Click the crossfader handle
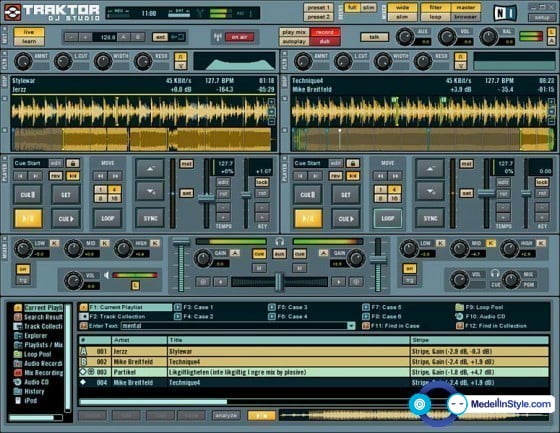560x433 pixels. click(279, 282)
